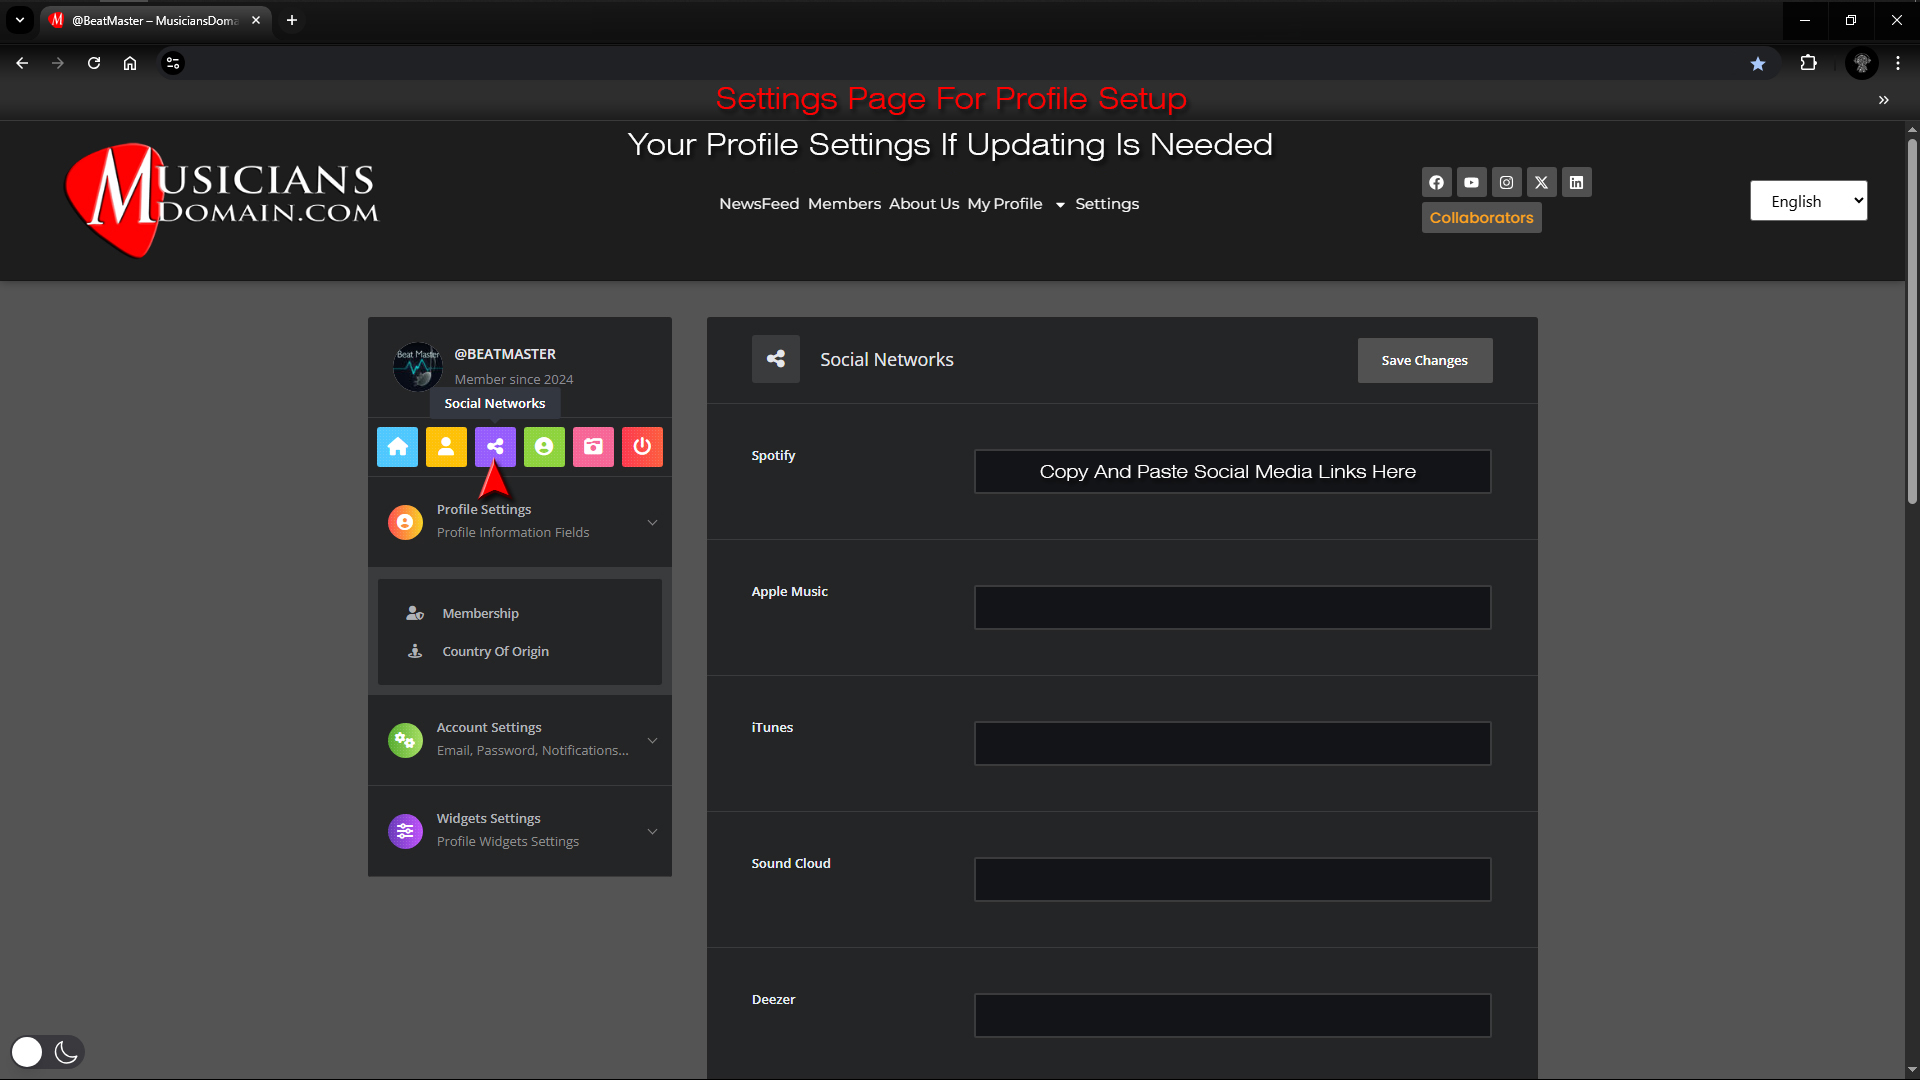Open the yellow profile info icon
The image size is (1920, 1080).
pyautogui.click(x=446, y=447)
